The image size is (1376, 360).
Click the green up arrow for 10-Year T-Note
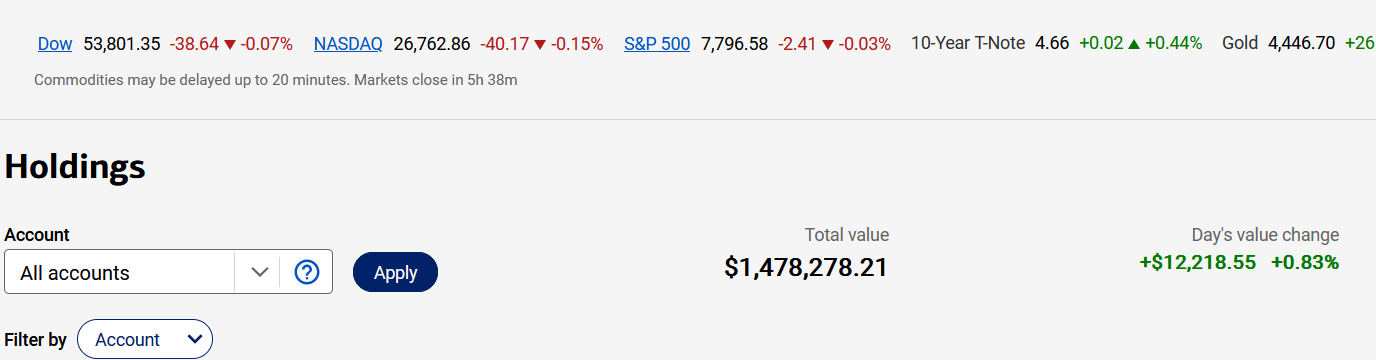point(1133,44)
